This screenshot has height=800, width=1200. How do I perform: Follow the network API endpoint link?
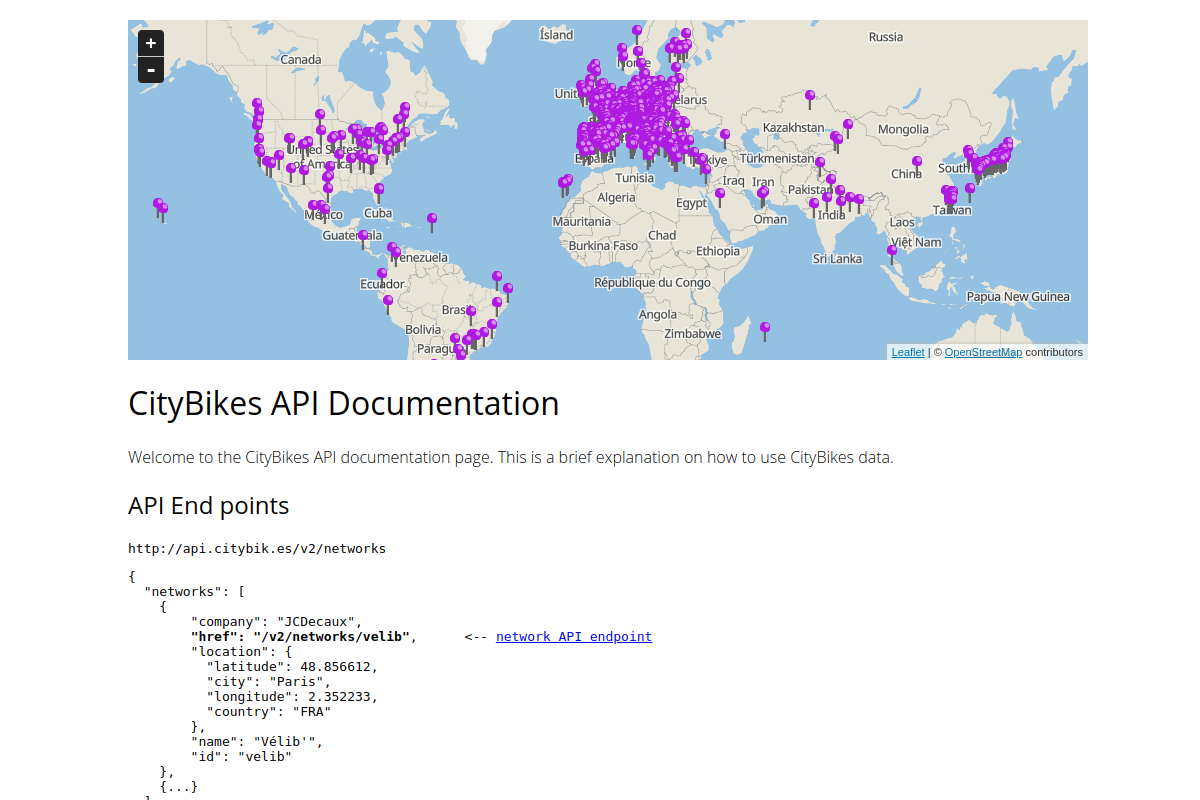(x=574, y=636)
